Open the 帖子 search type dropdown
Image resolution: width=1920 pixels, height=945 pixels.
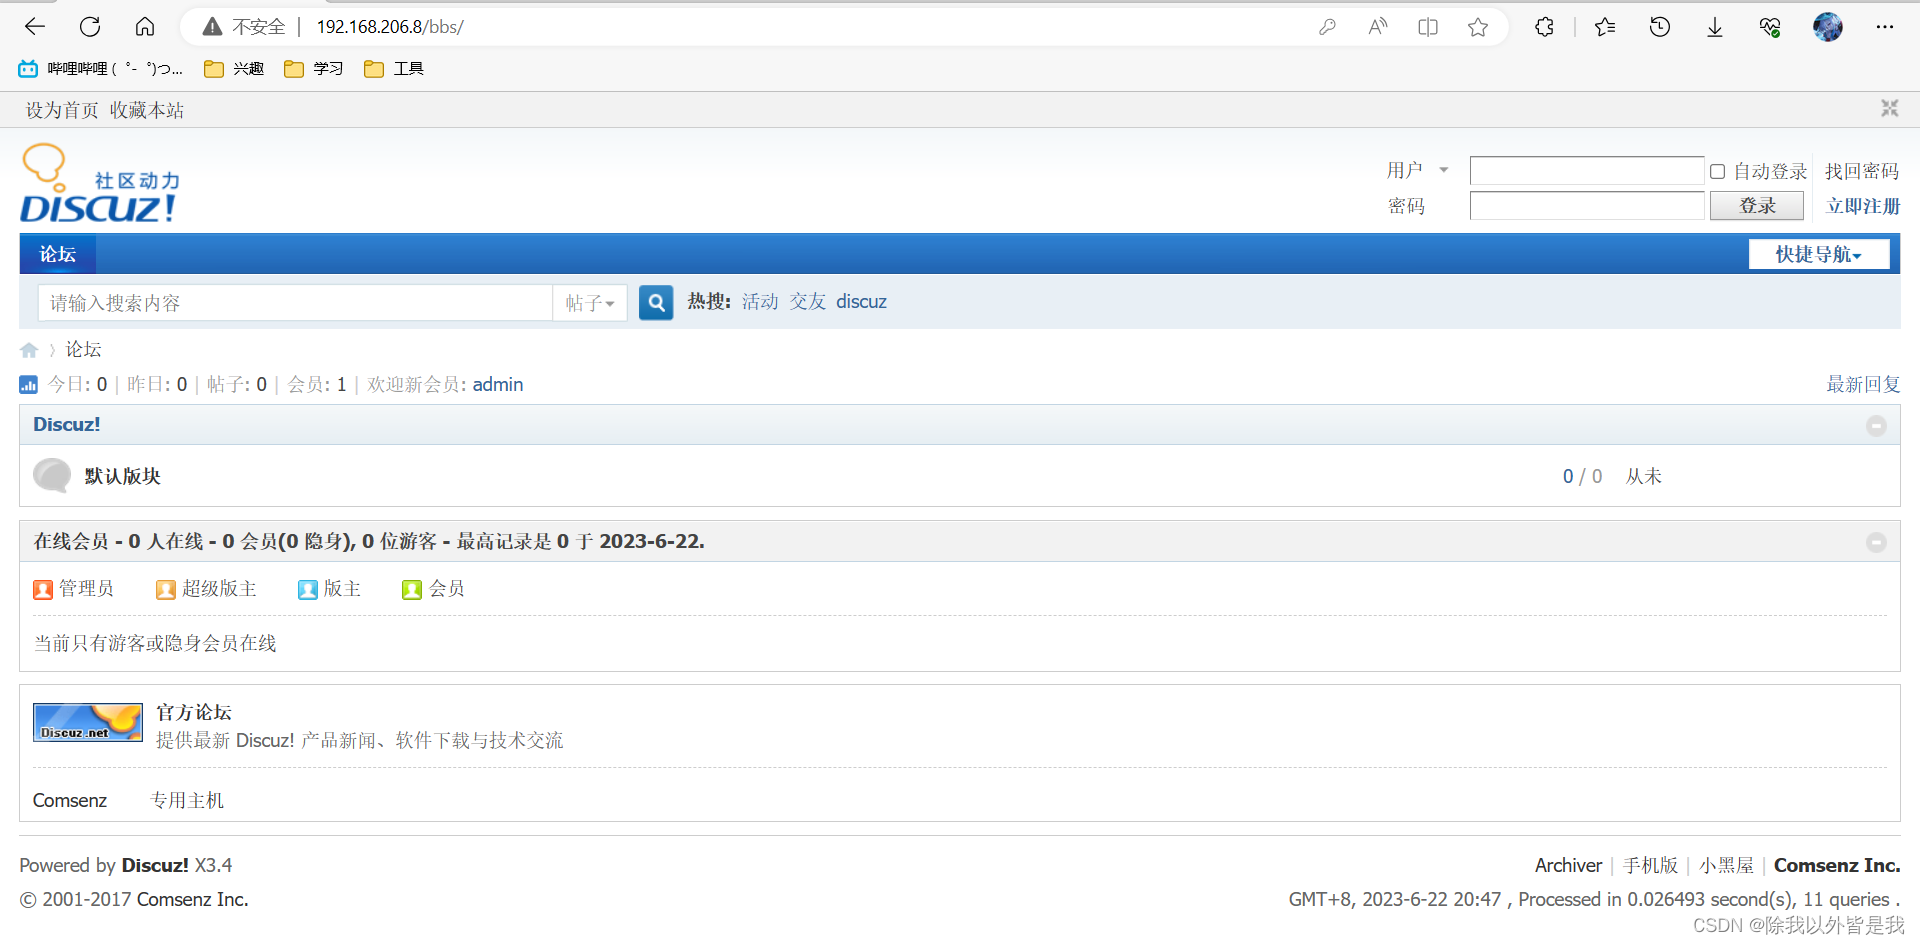[x=590, y=303]
